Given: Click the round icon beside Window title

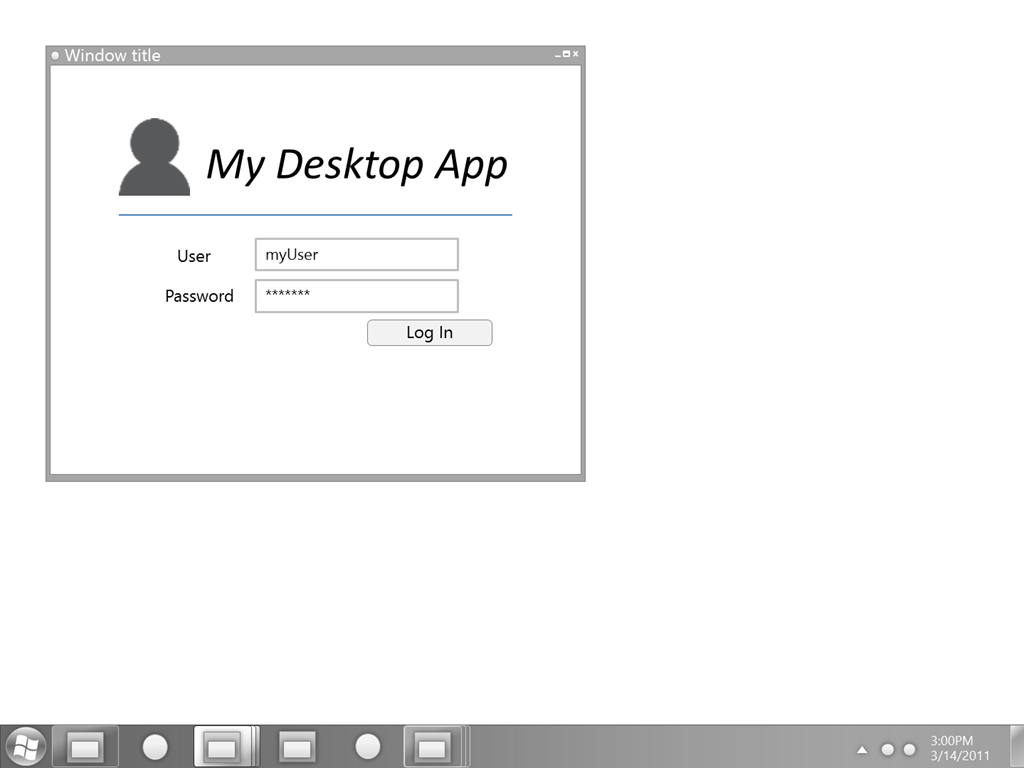Looking at the screenshot, I should coord(55,55).
